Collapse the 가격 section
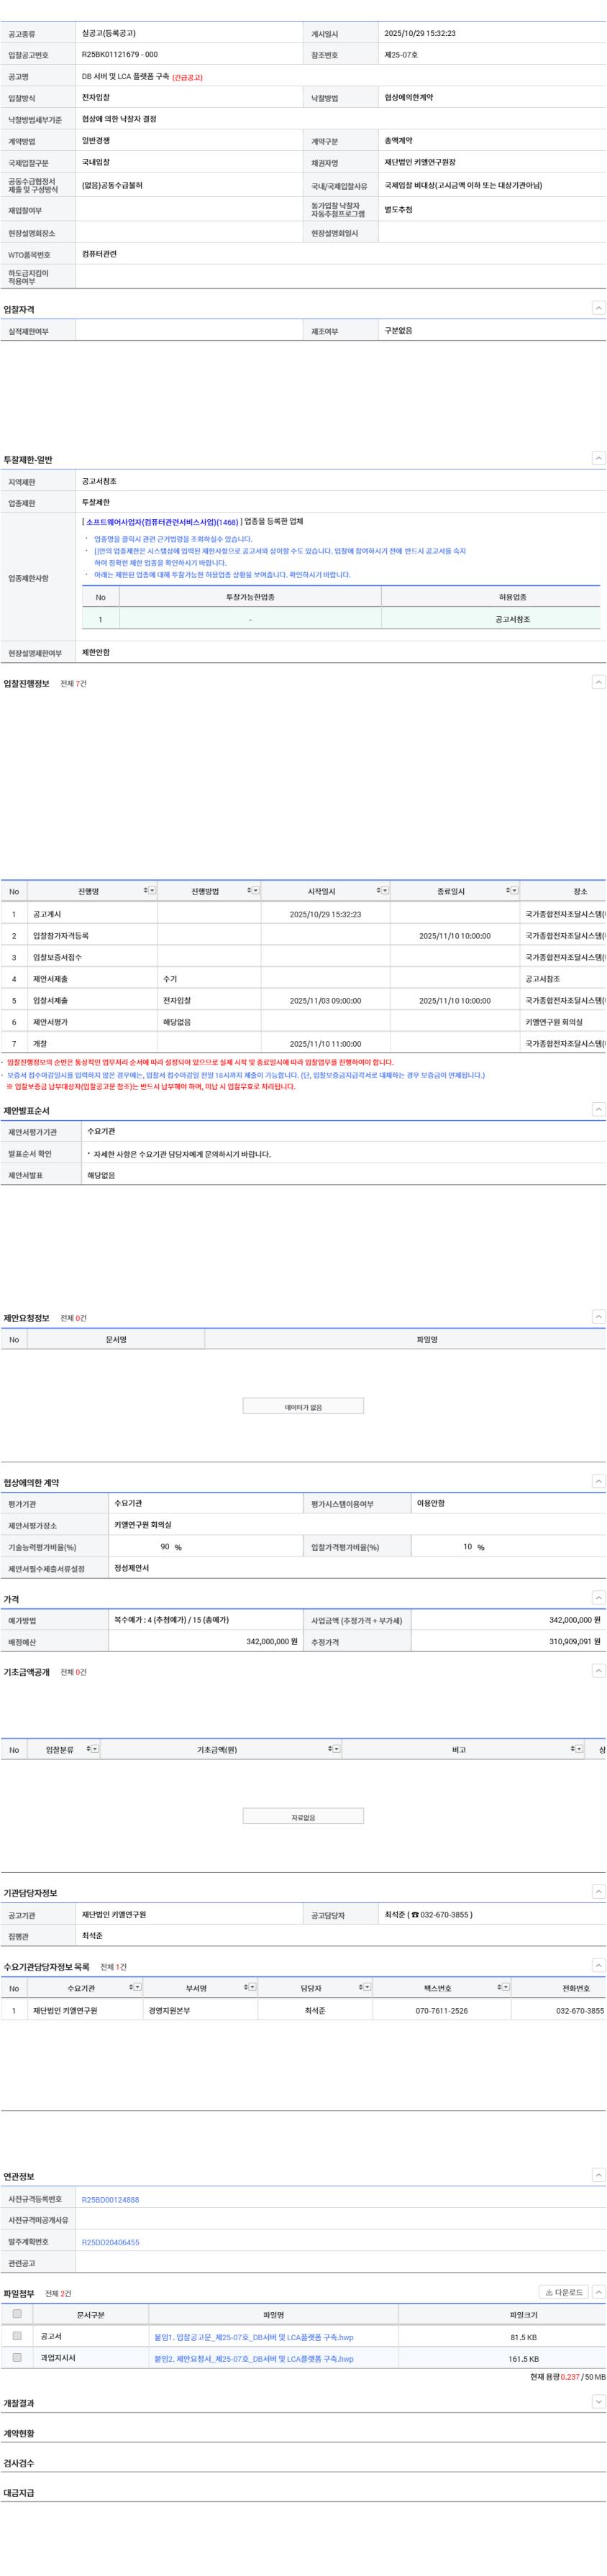The width and height of the screenshot is (607, 2576). [x=598, y=1598]
